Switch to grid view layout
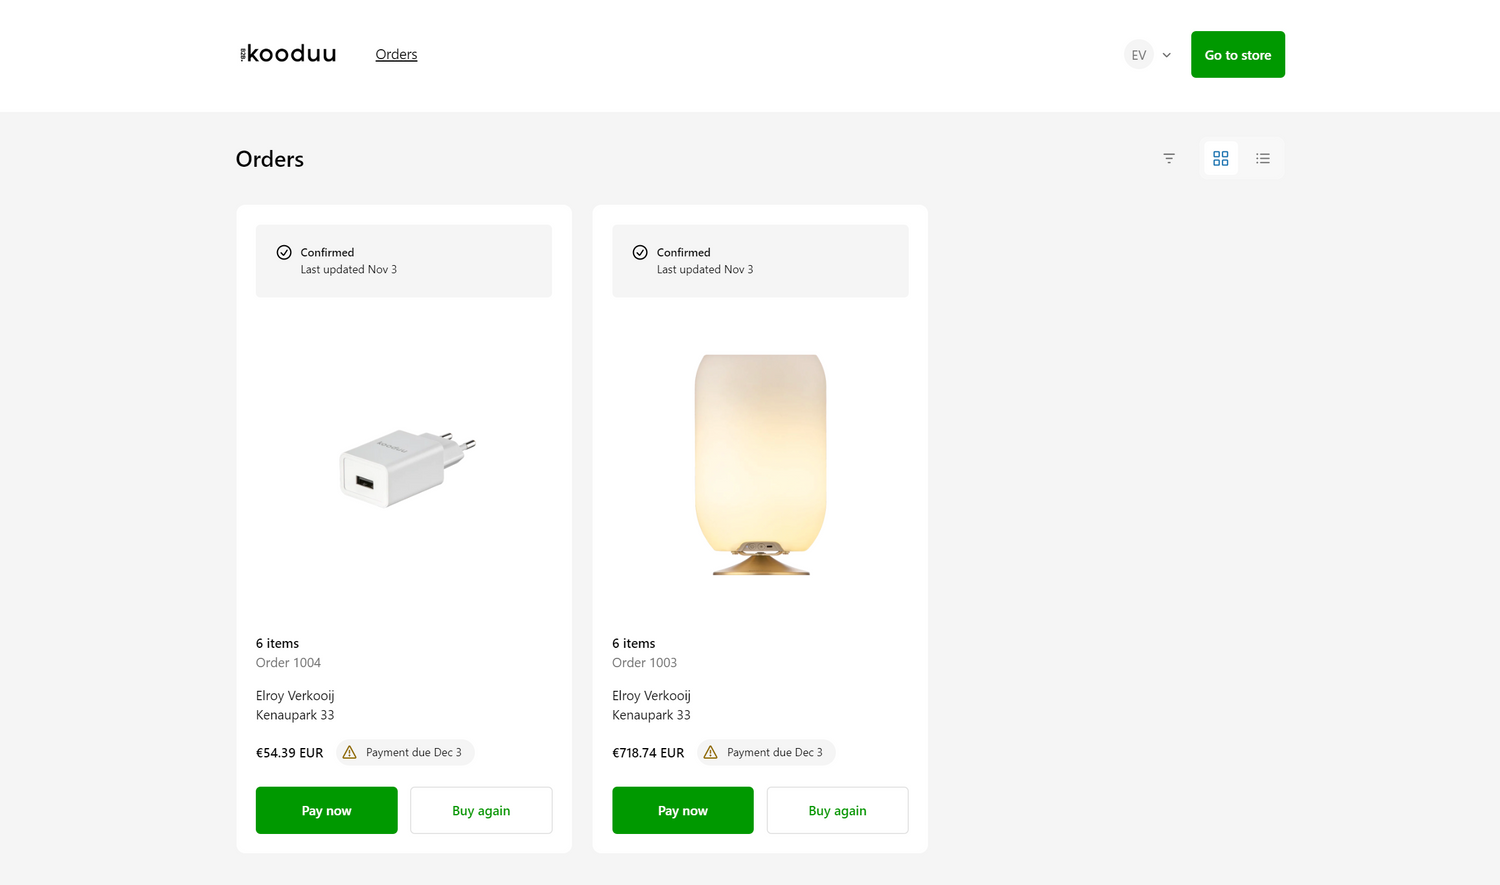 (x=1220, y=158)
